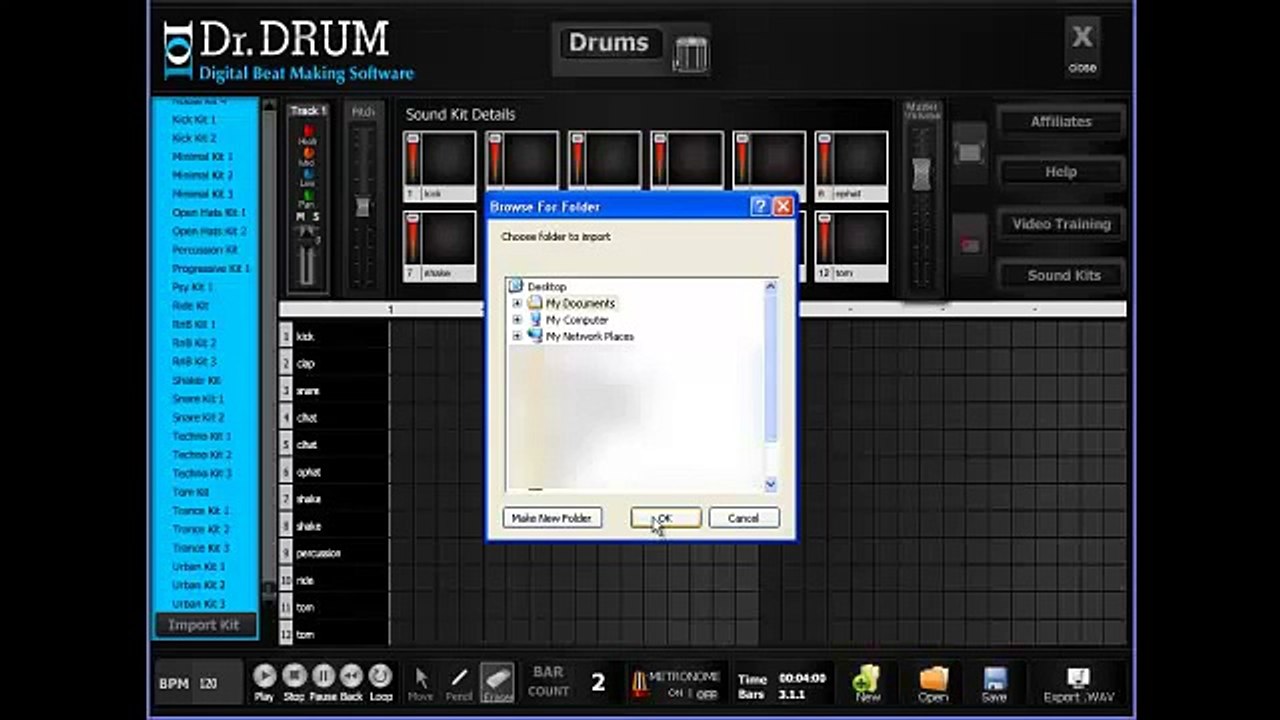Click the metronome icon
Viewport: 1280px width, 720px height.
[x=637, y=683]
